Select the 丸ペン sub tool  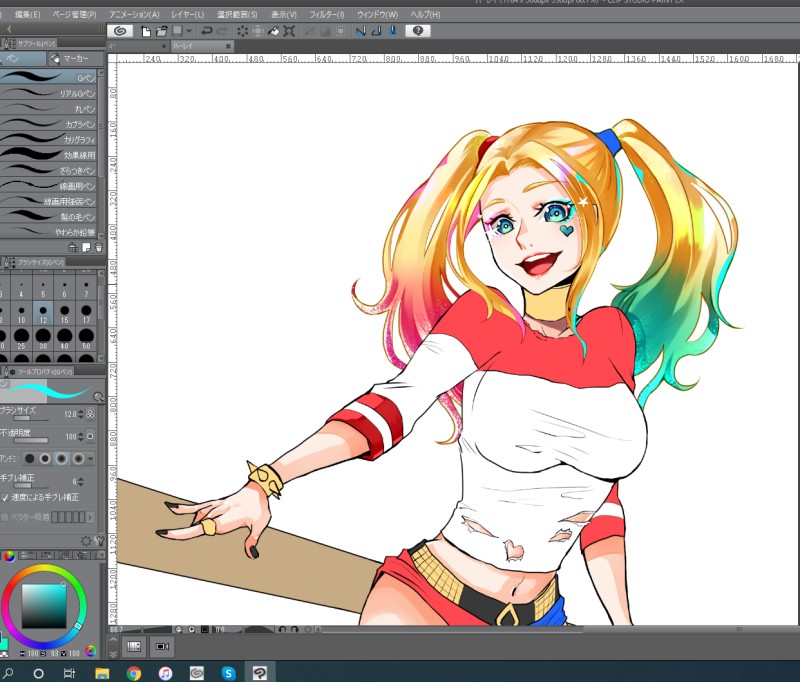[48, 109]
